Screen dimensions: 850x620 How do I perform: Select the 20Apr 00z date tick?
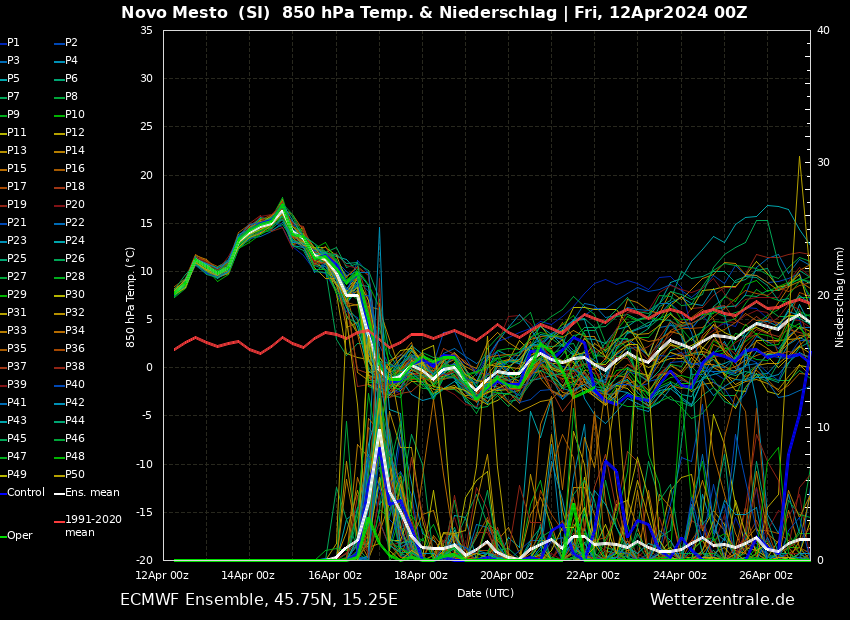(x=507, y=575)
